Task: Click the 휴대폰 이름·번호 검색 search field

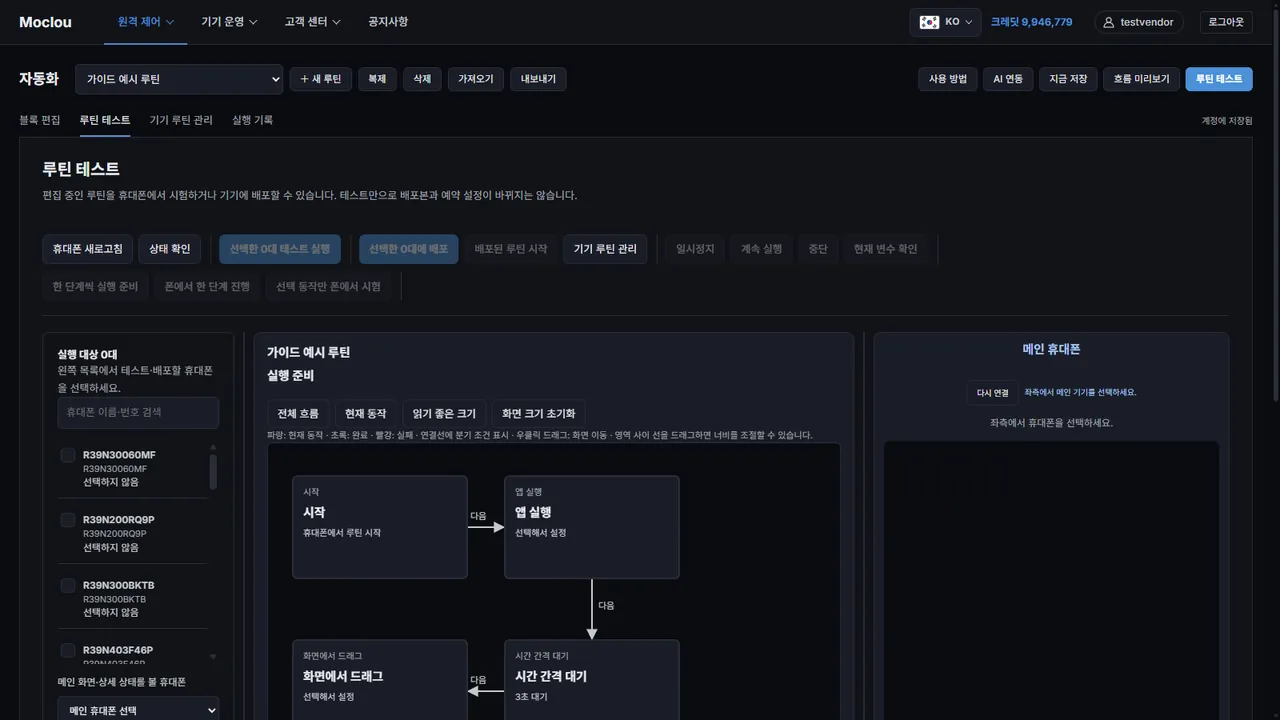Action: (138, 412)
